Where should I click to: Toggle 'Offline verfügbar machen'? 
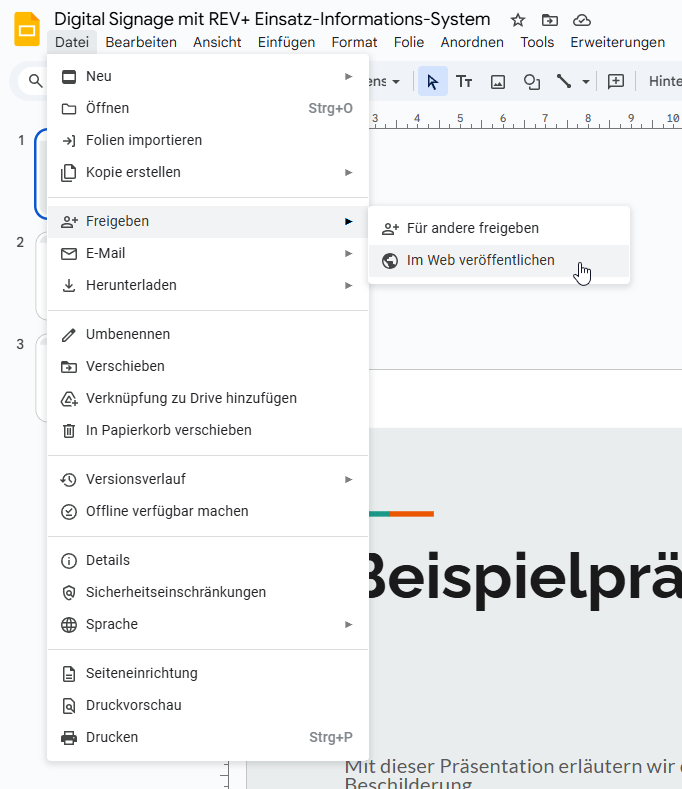point(167,511)
